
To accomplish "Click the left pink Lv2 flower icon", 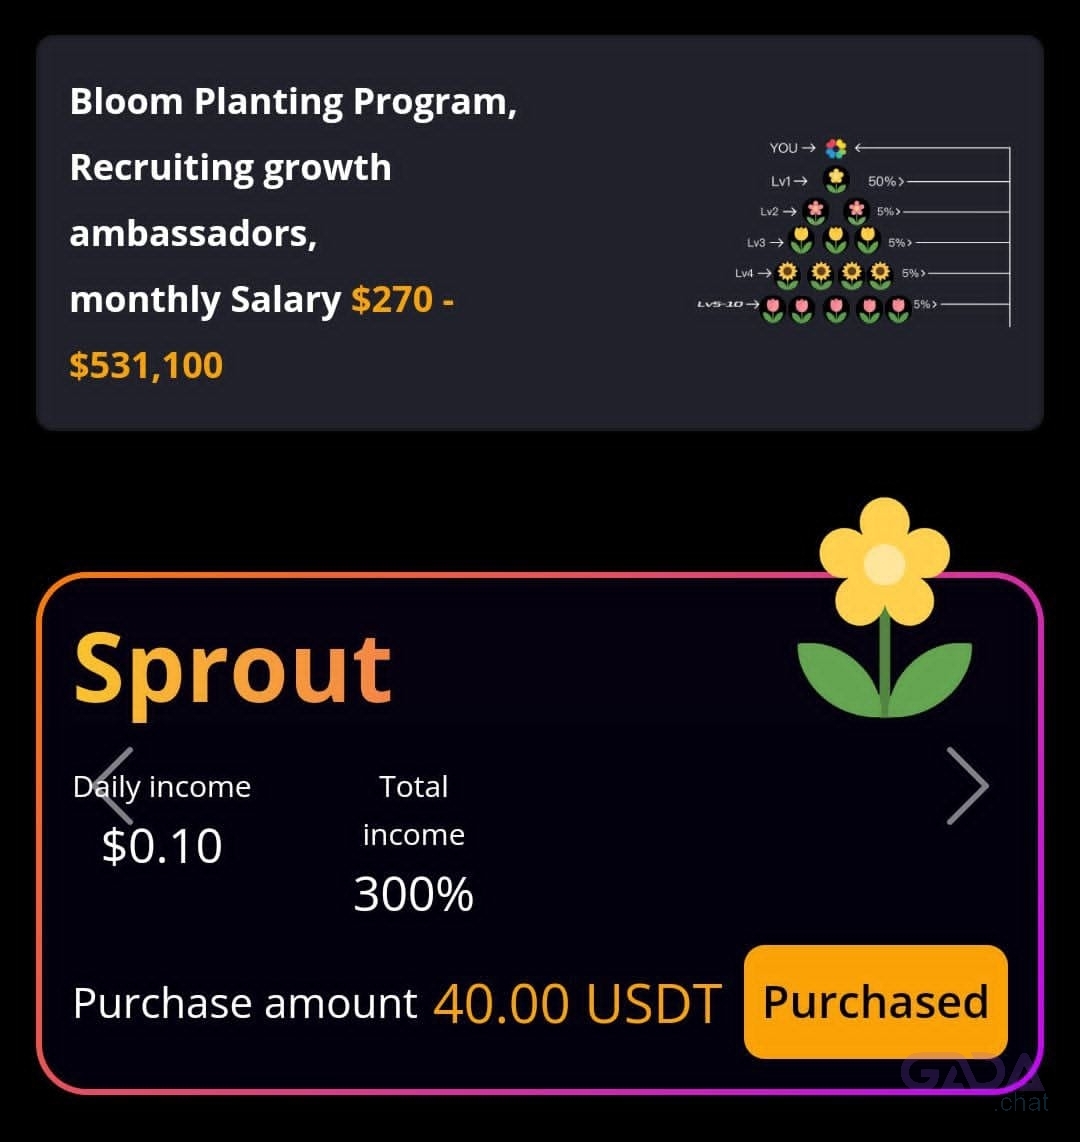I will pos(815,211).
